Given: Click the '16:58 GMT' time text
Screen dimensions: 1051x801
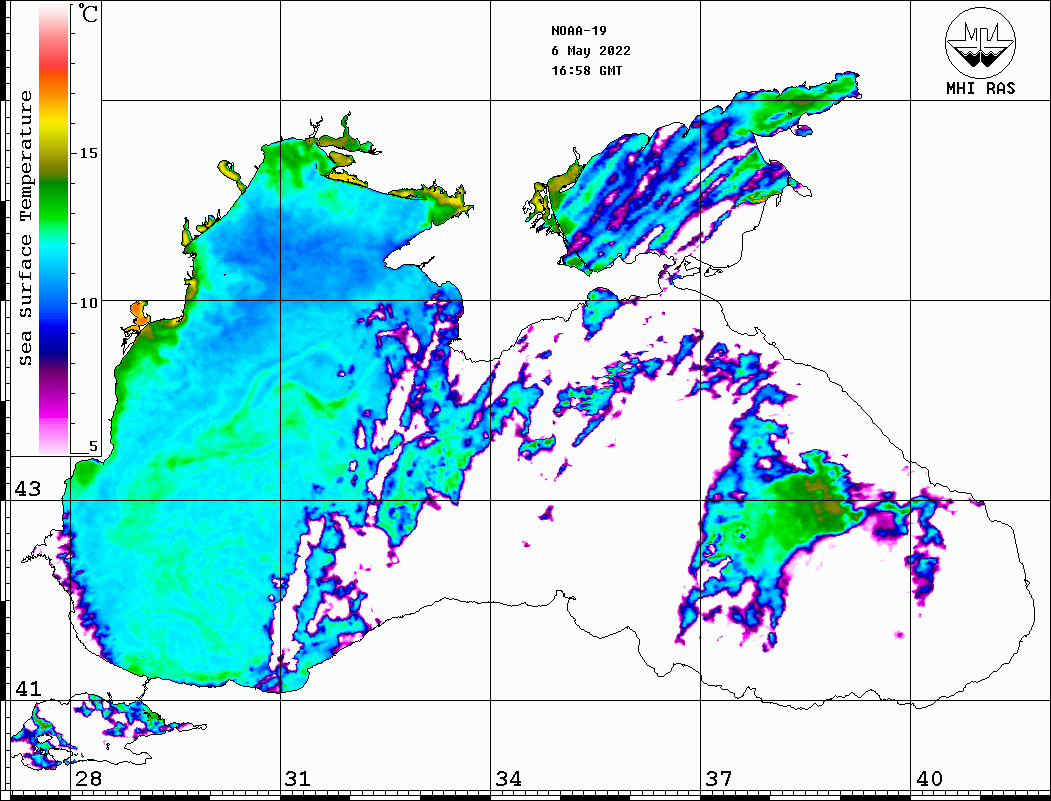Looking at the screenshot, I should pos(587,70).
